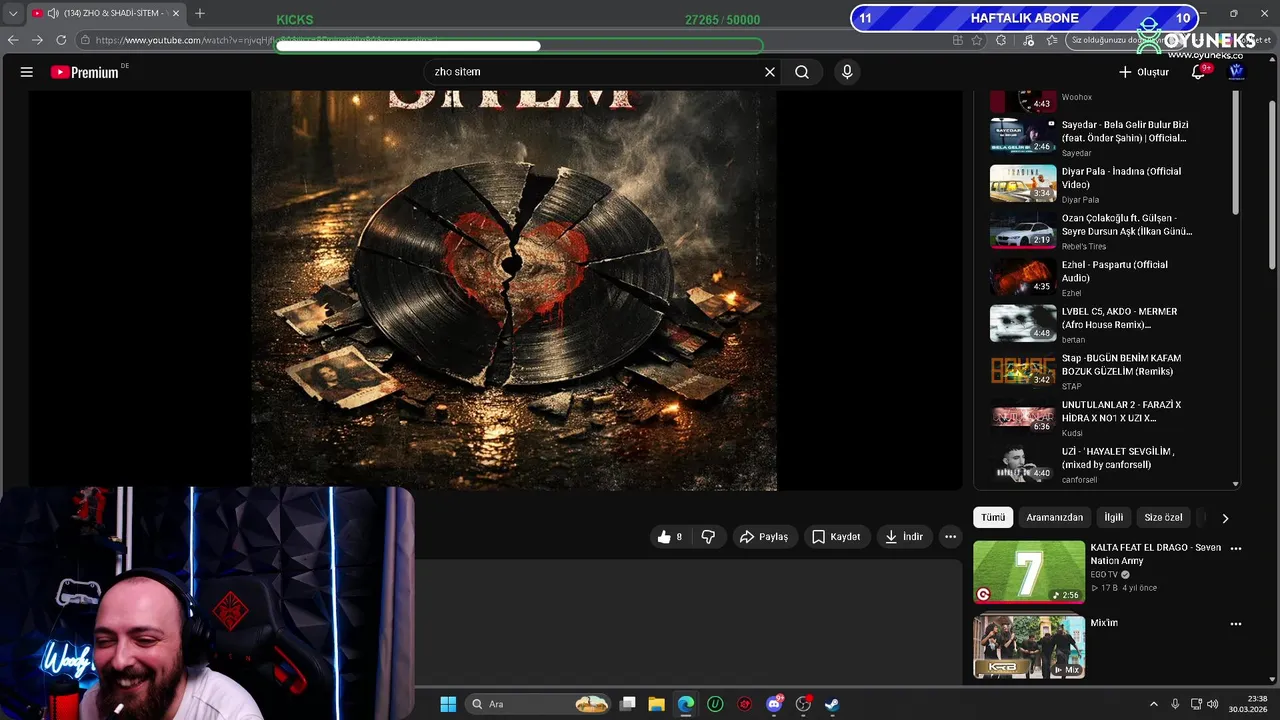Open Discord from the taskbar
Viewport: 1280px width, 720px height.
pyautogui.click(x=774, y=704)
